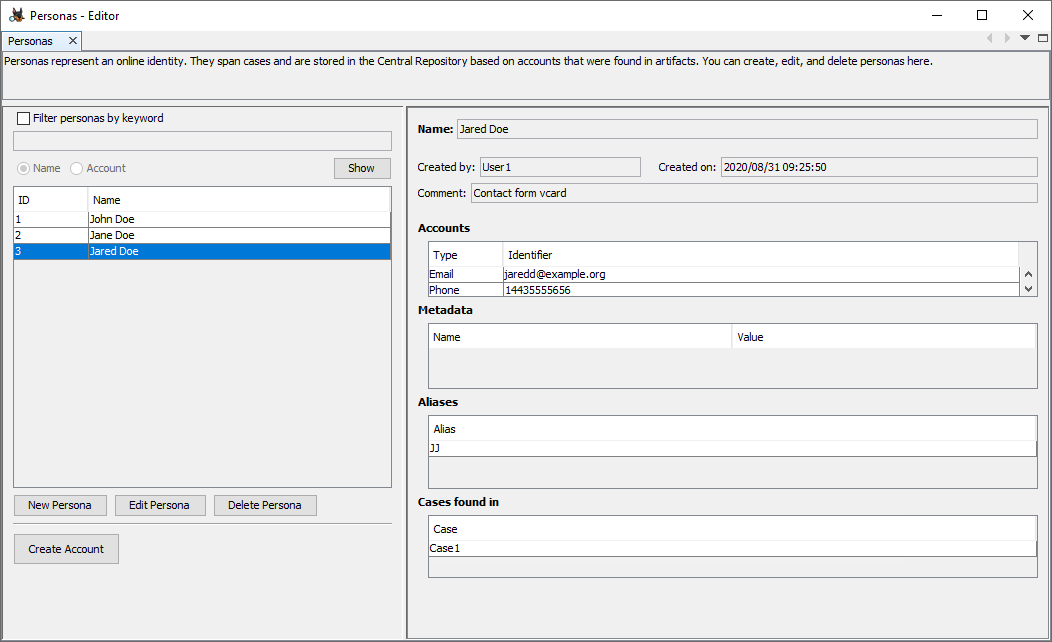Click the persona filter keyword field
Screen dimensions: 1052x642
point(201,141)
